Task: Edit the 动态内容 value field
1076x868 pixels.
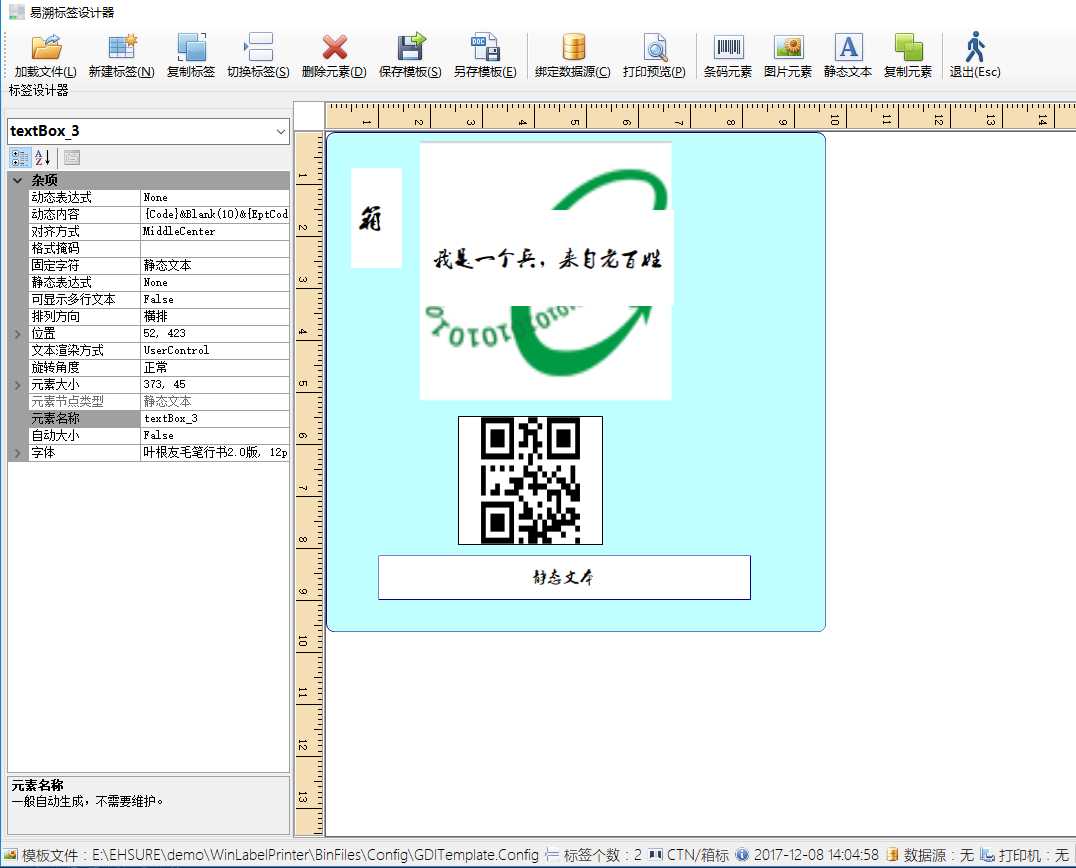Action: (215, 215)
